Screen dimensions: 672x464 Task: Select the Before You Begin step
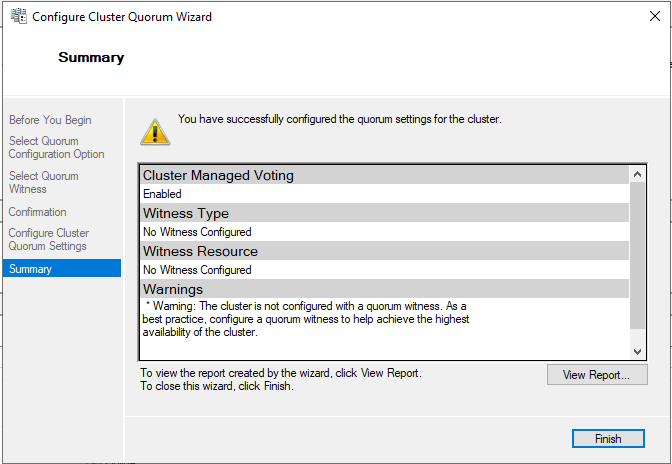point(50,120)
